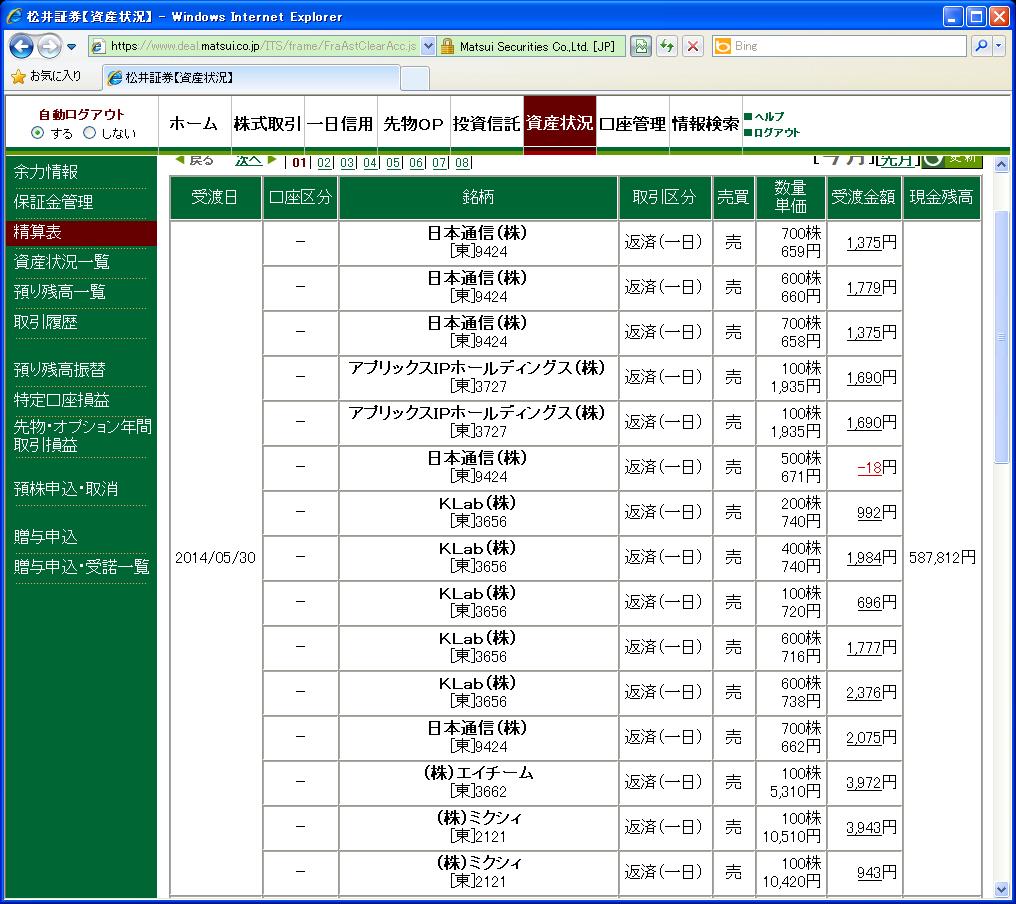Go to page 05 of results
This screenshot has height=904, width=1016.
pos(393,162)
